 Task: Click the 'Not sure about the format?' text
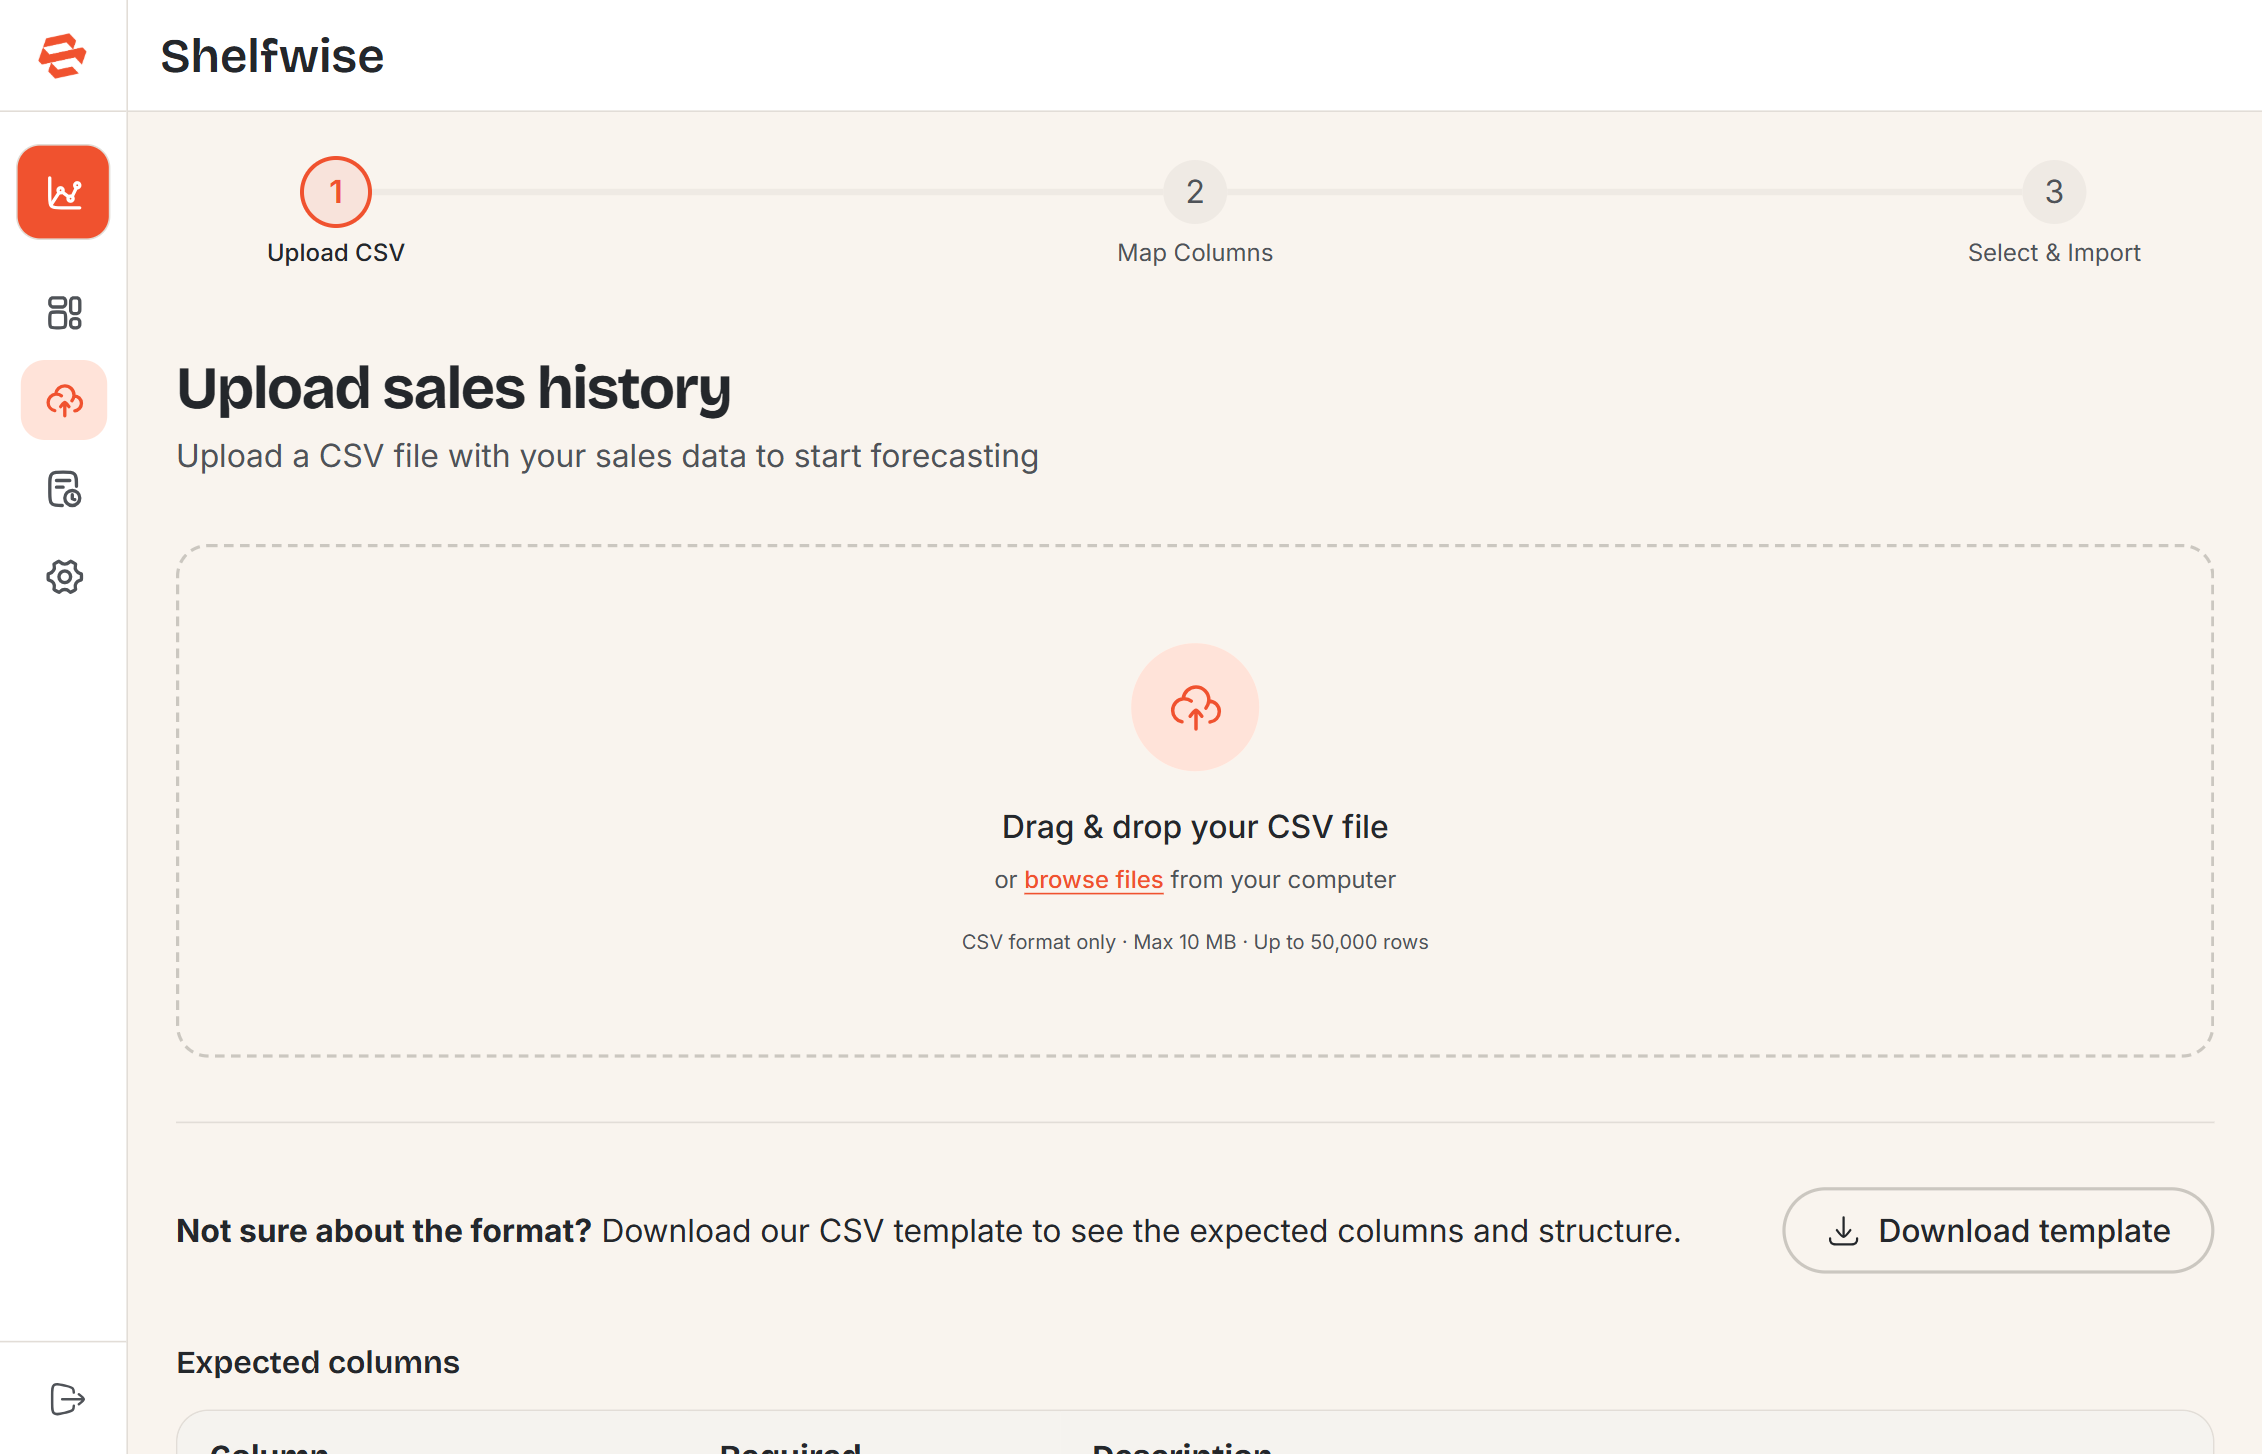pyautogui.click(x=384, y=1231)
